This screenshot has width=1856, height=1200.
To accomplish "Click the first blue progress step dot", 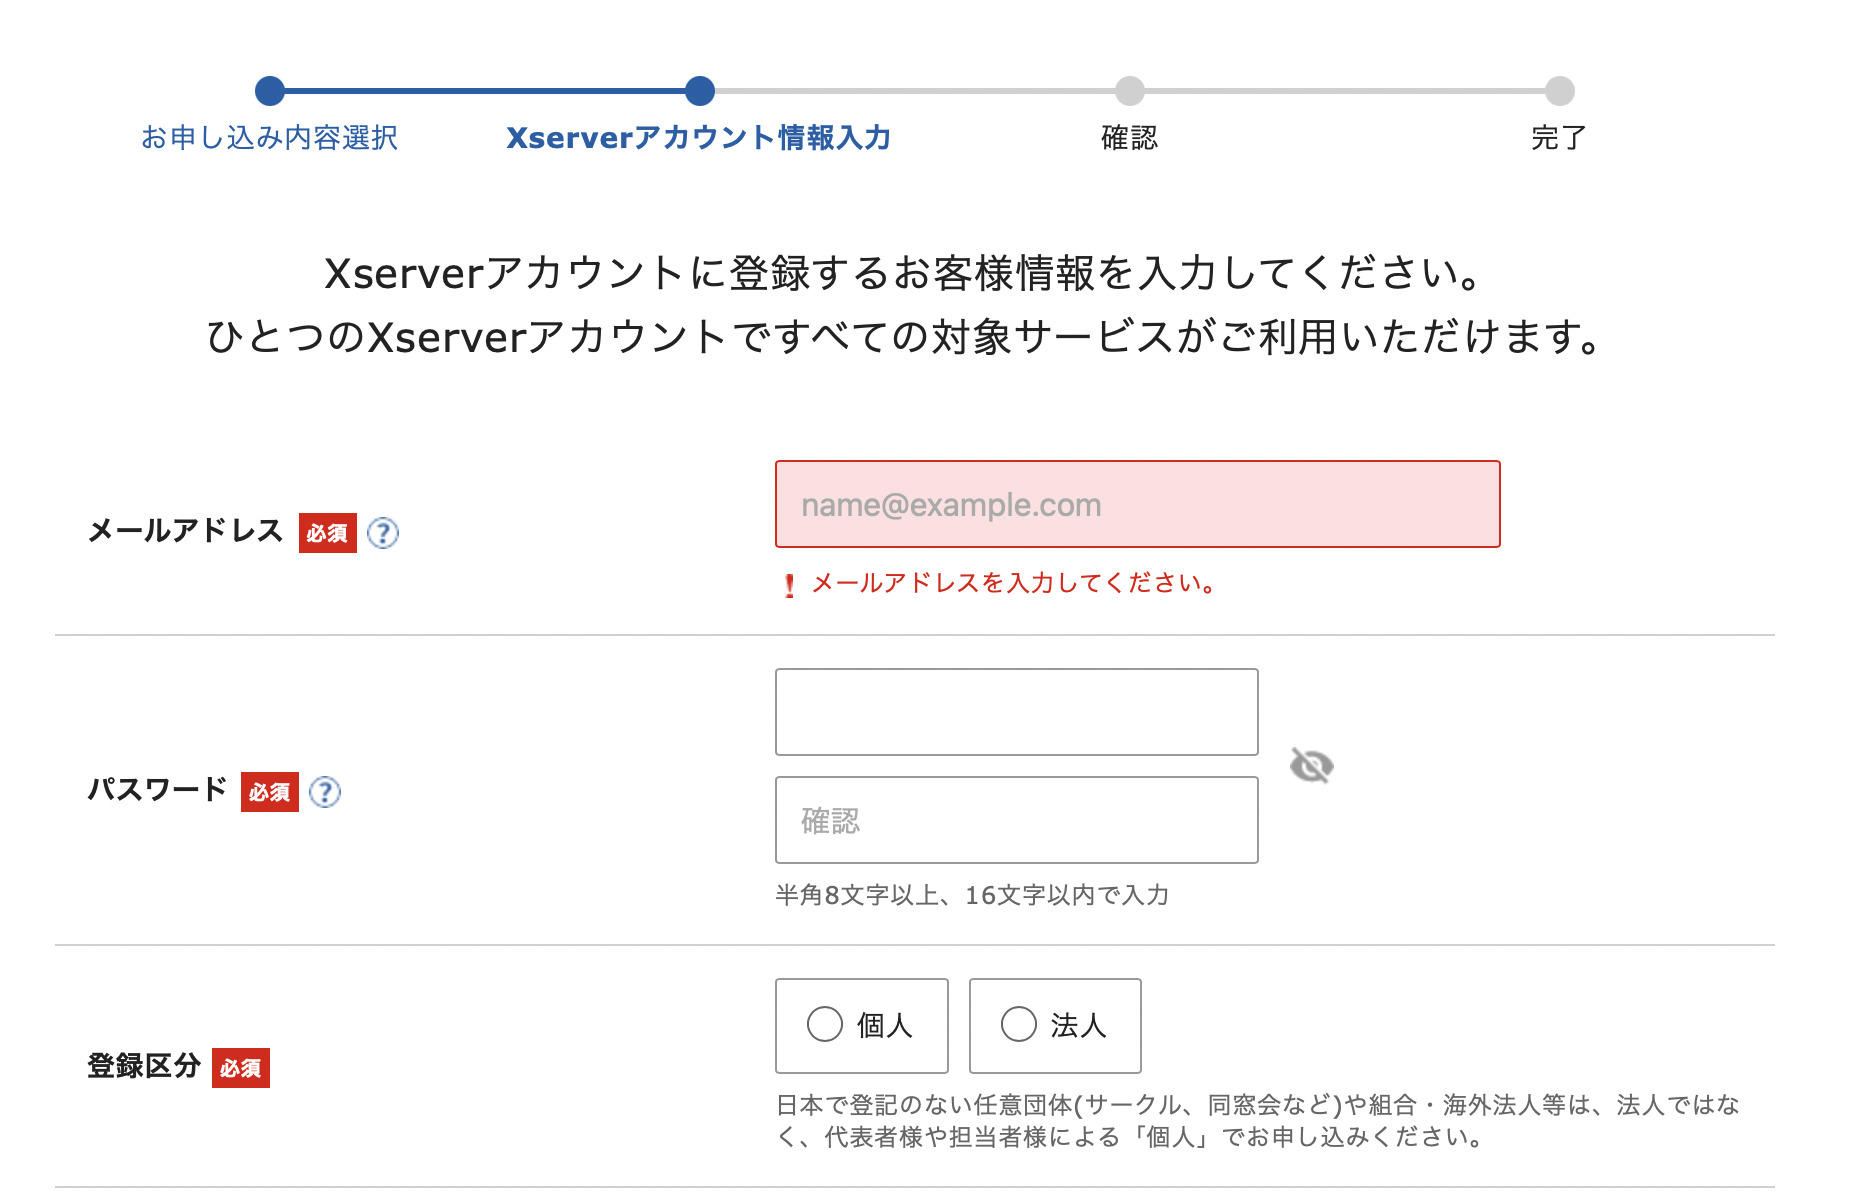I will pos(270,91).
